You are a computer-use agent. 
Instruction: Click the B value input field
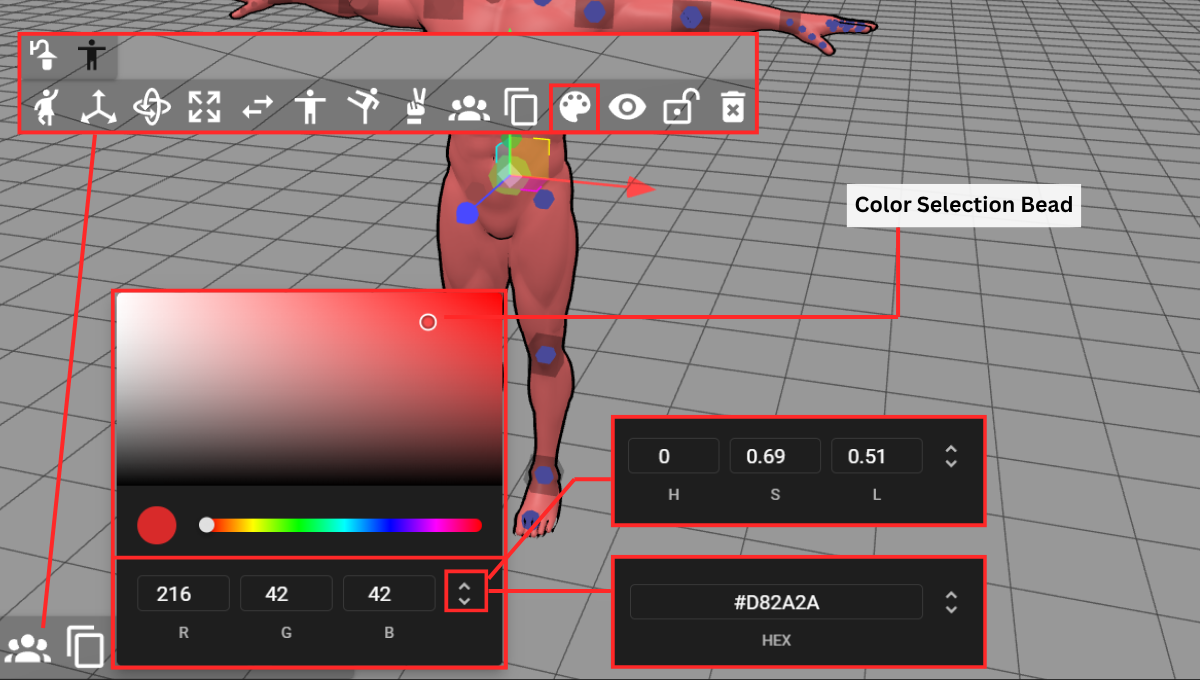point(389,594)
